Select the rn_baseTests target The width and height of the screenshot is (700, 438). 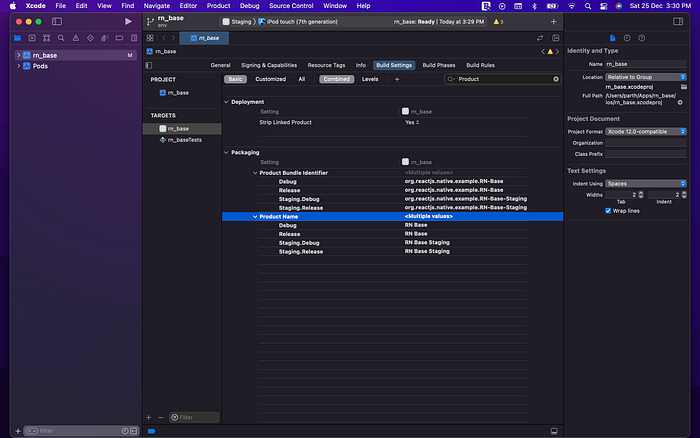(182, 140)
